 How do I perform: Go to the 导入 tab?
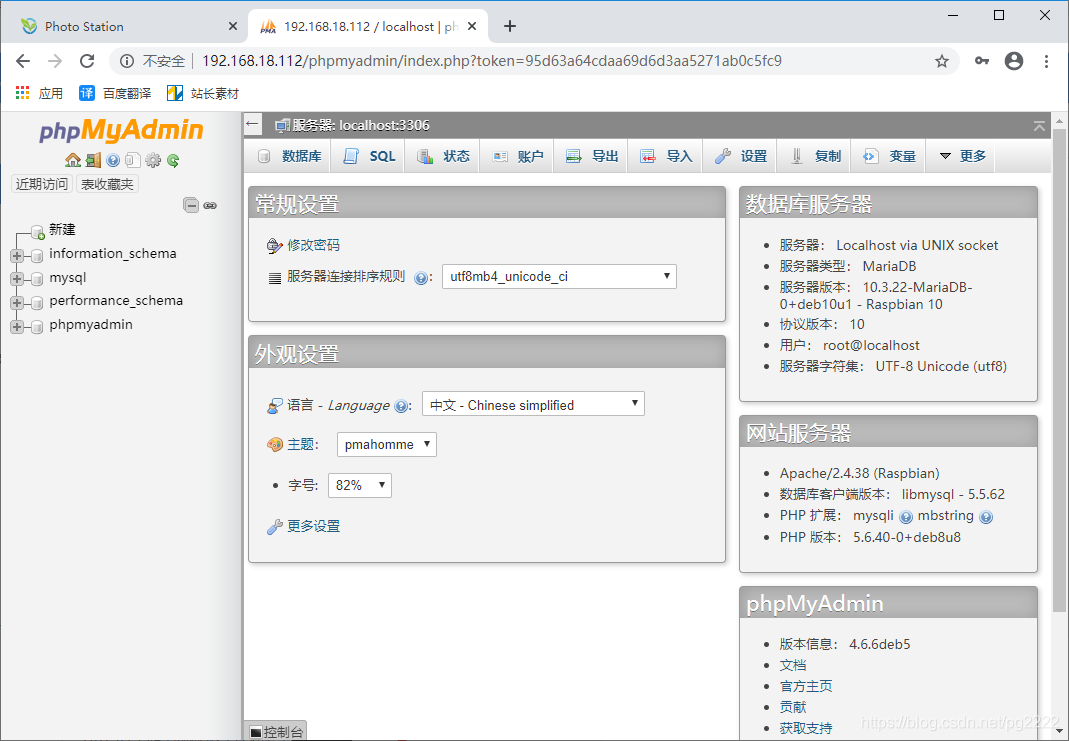click(x=666, y=156)
